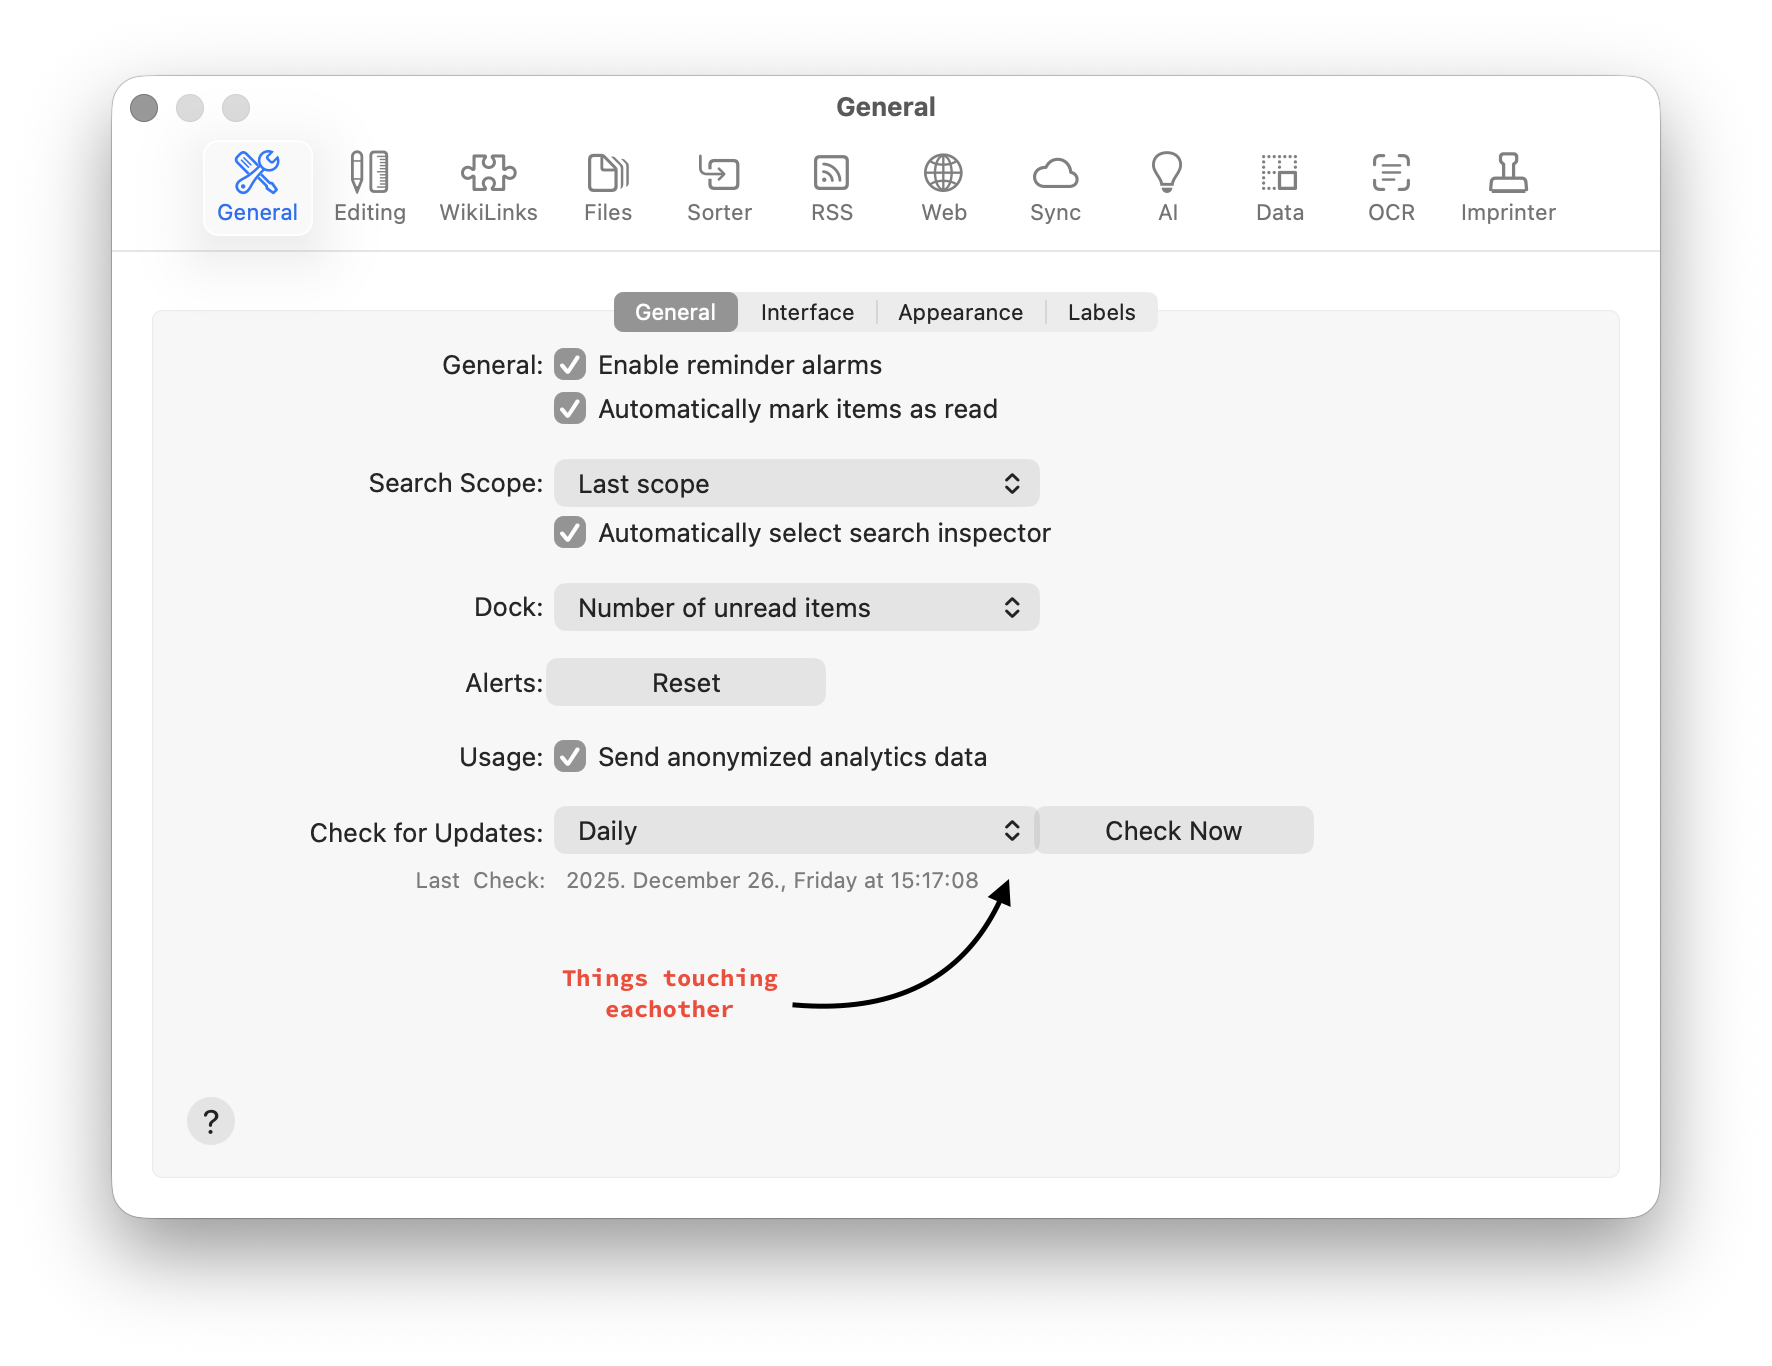Disable the Enable reminder alarms checkbox

tap(570, 365)
